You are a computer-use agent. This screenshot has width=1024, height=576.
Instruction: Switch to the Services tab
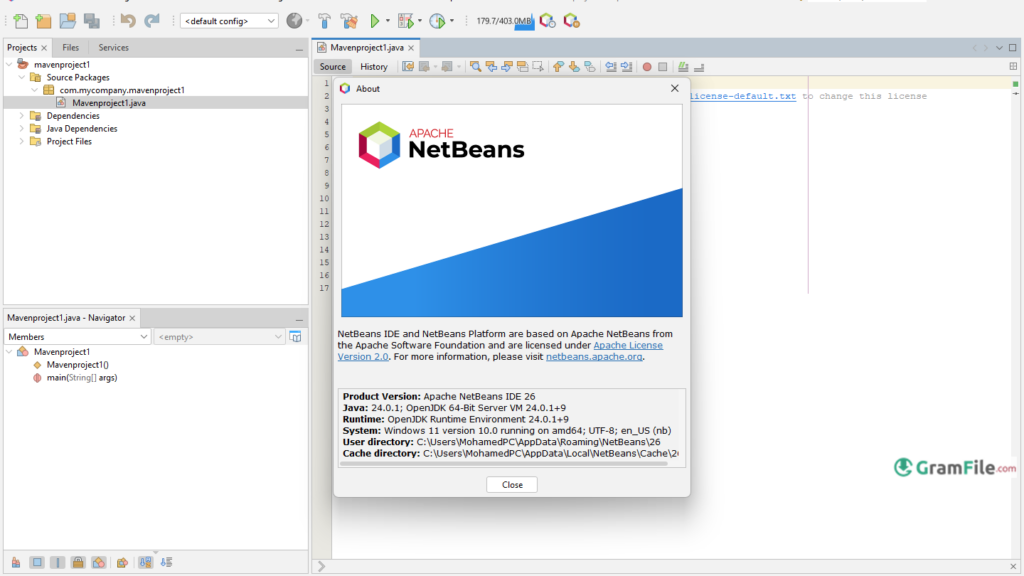point(114,48)
